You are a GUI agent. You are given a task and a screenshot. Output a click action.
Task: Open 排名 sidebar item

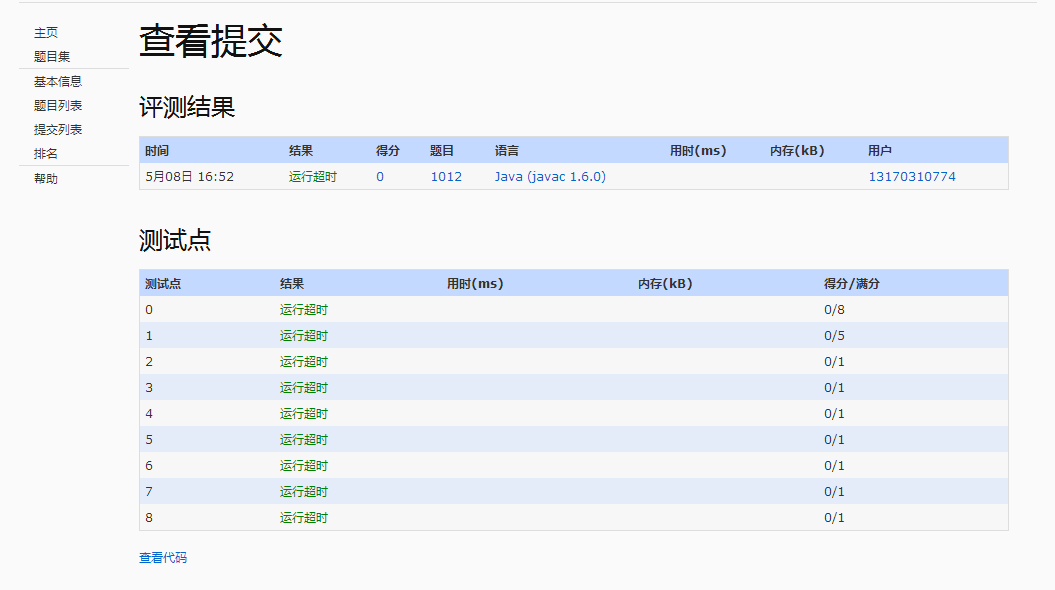(46, 153)
